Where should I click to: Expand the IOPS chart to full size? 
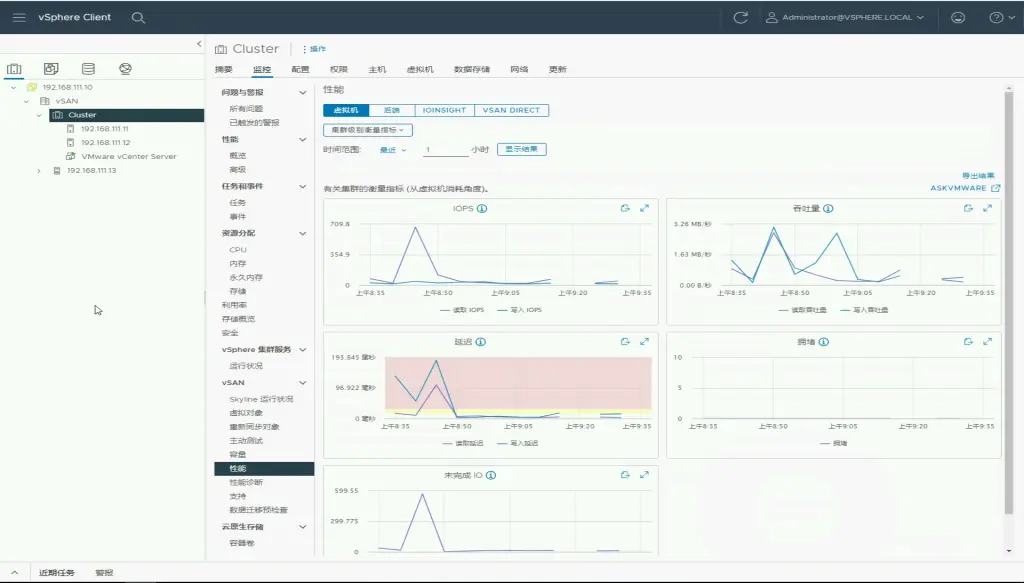645,208
